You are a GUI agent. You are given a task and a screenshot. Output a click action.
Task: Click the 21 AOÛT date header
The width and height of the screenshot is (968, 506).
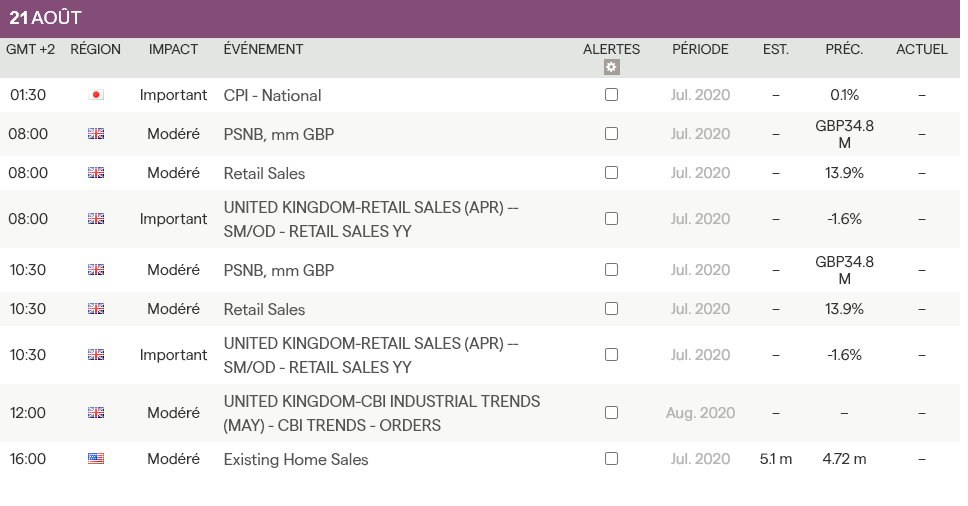pyautogui.click(x=45, y=18)
